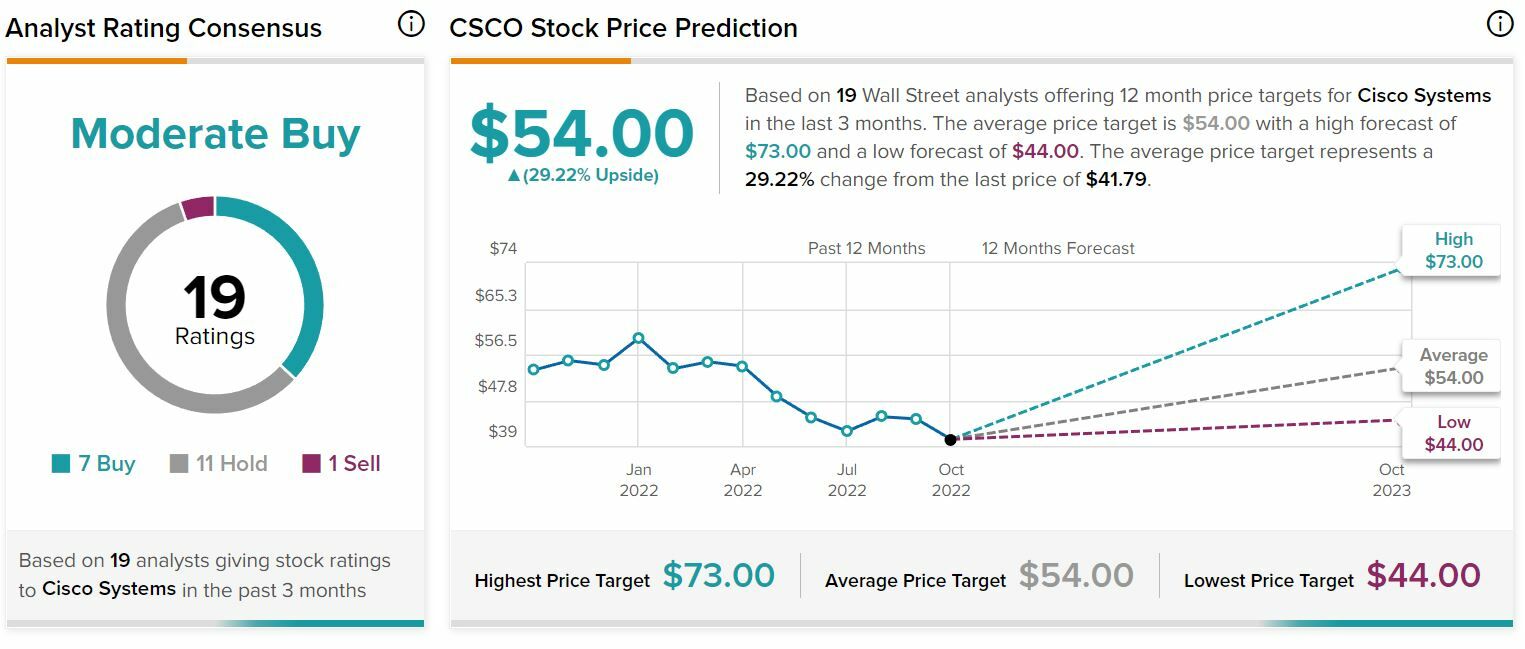Click the Average $54.00 forecast label
The height and width of the screenshot is (649, 1525).
[x=1453, y=367]
